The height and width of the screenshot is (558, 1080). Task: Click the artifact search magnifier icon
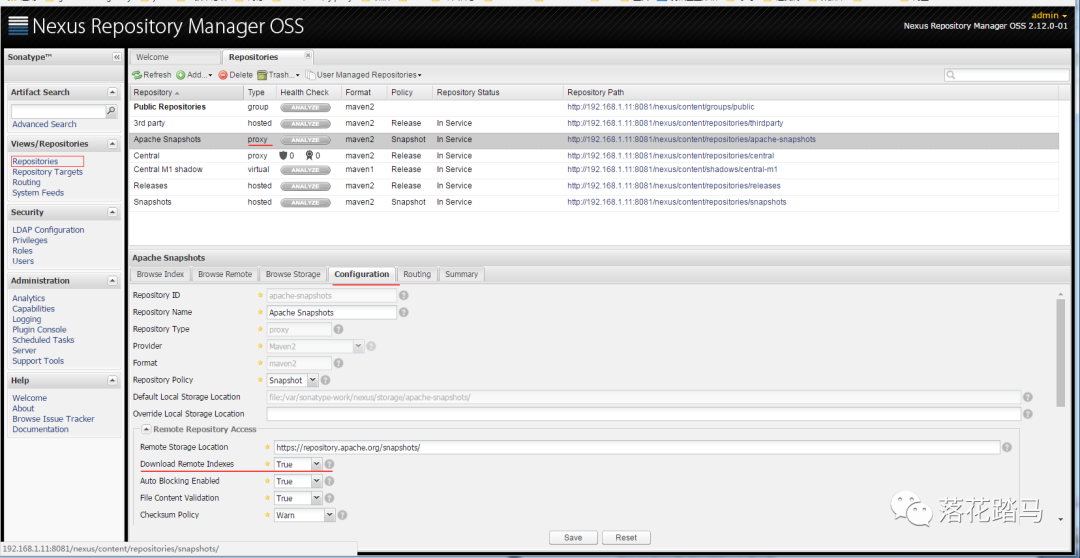tap(111, 110)
